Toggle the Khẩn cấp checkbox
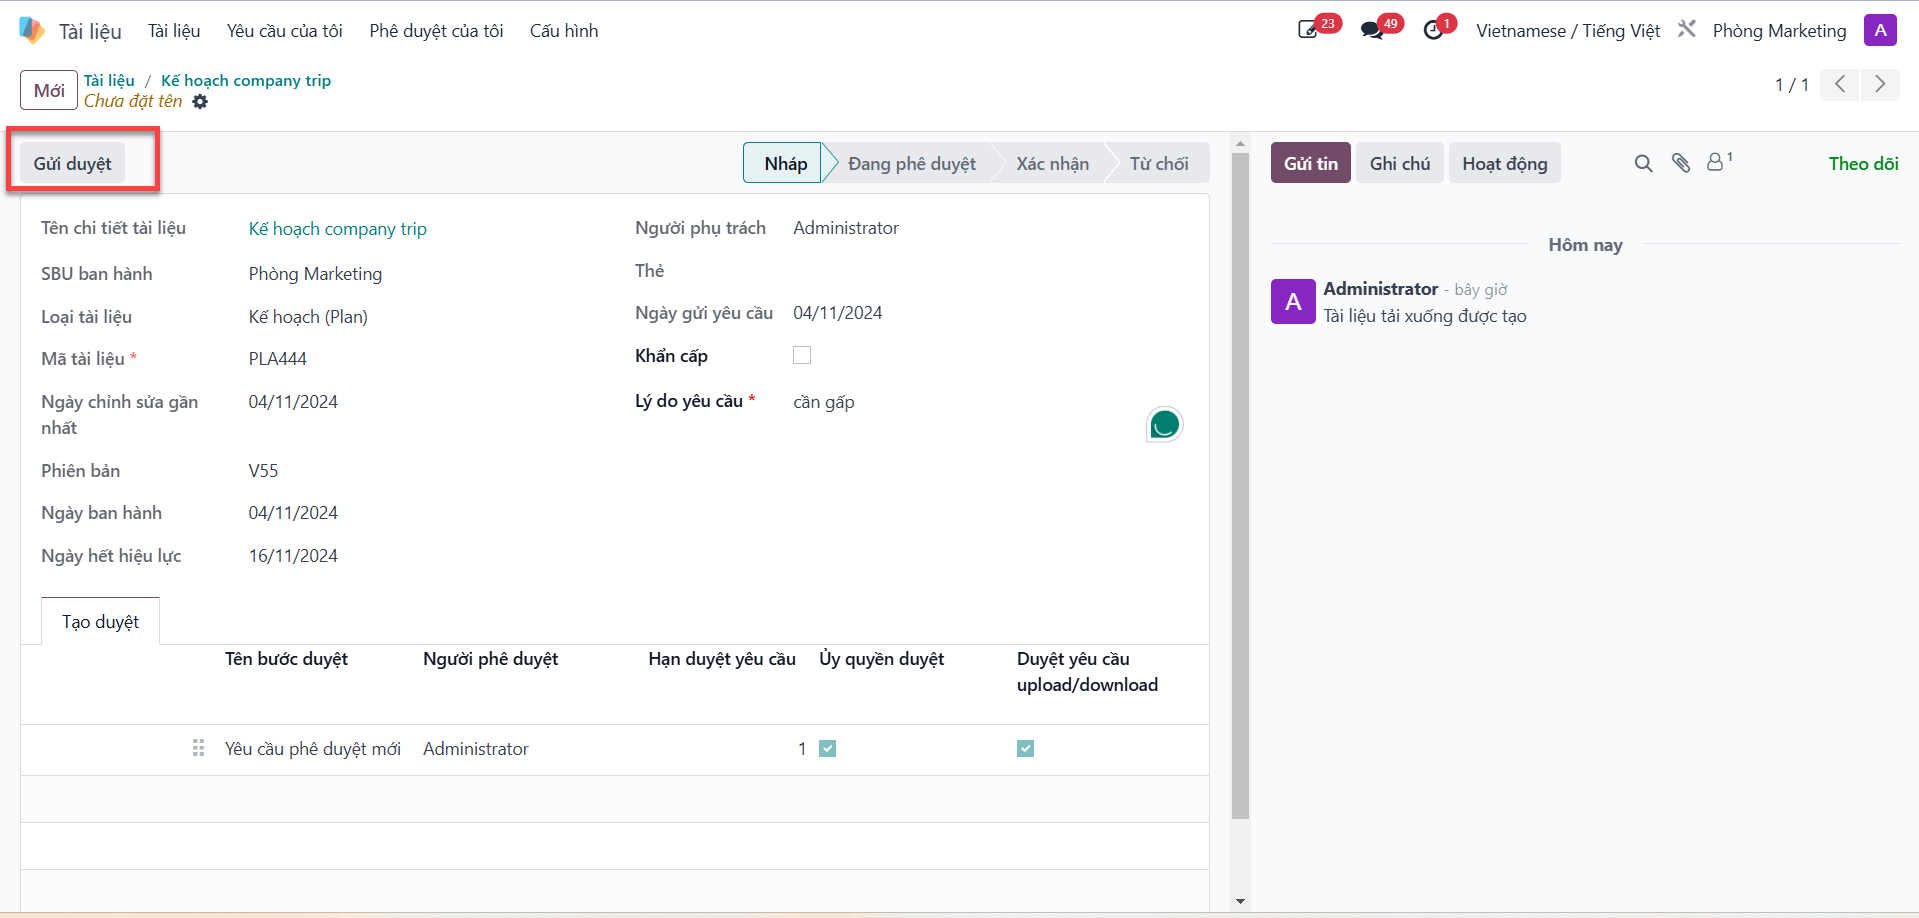This screenshot has height=918, width=1919. tap(802, 355)
